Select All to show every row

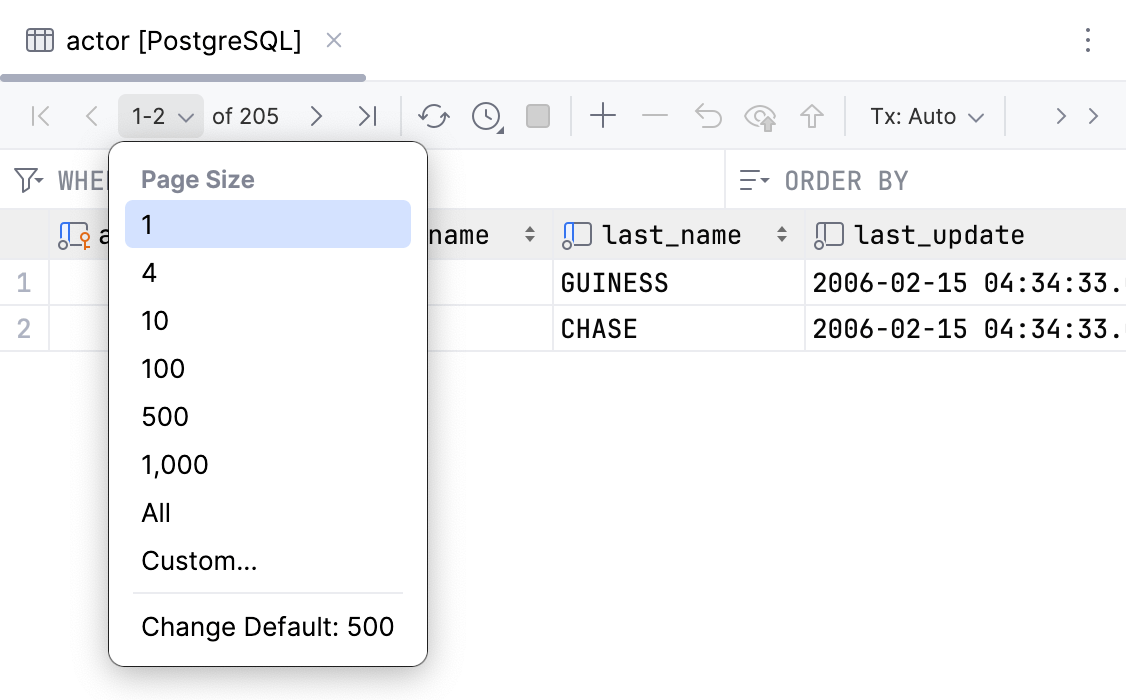click(156, 513)
